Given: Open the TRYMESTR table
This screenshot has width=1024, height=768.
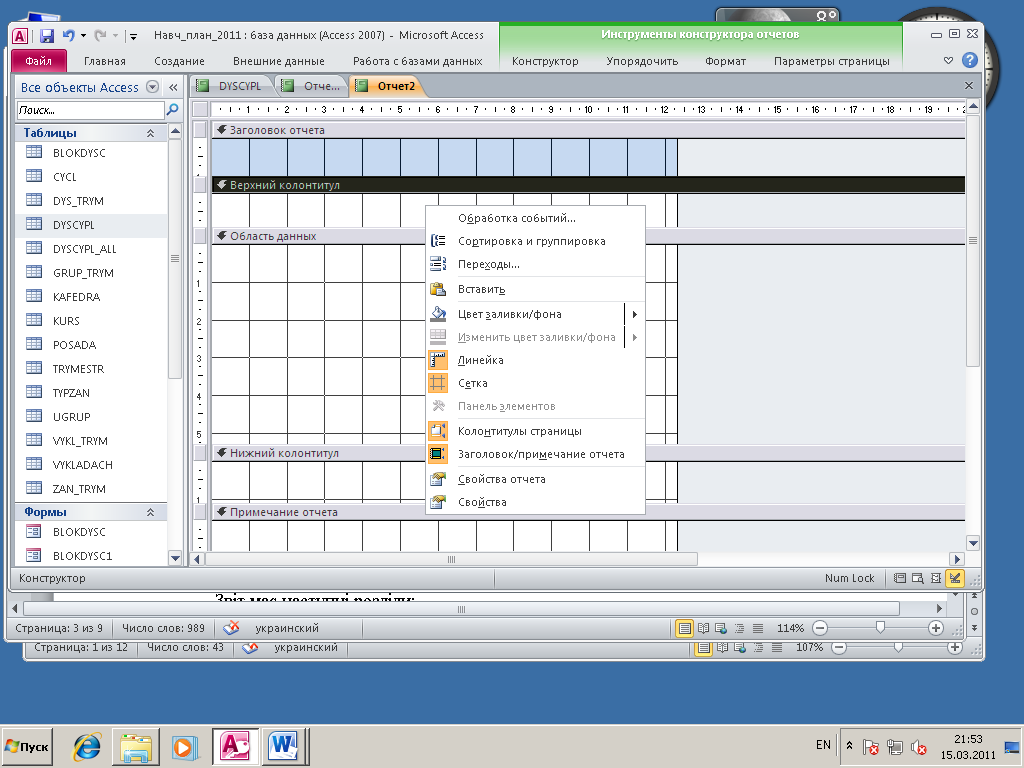Looking at the screenshot, I should tap(78, 369).
